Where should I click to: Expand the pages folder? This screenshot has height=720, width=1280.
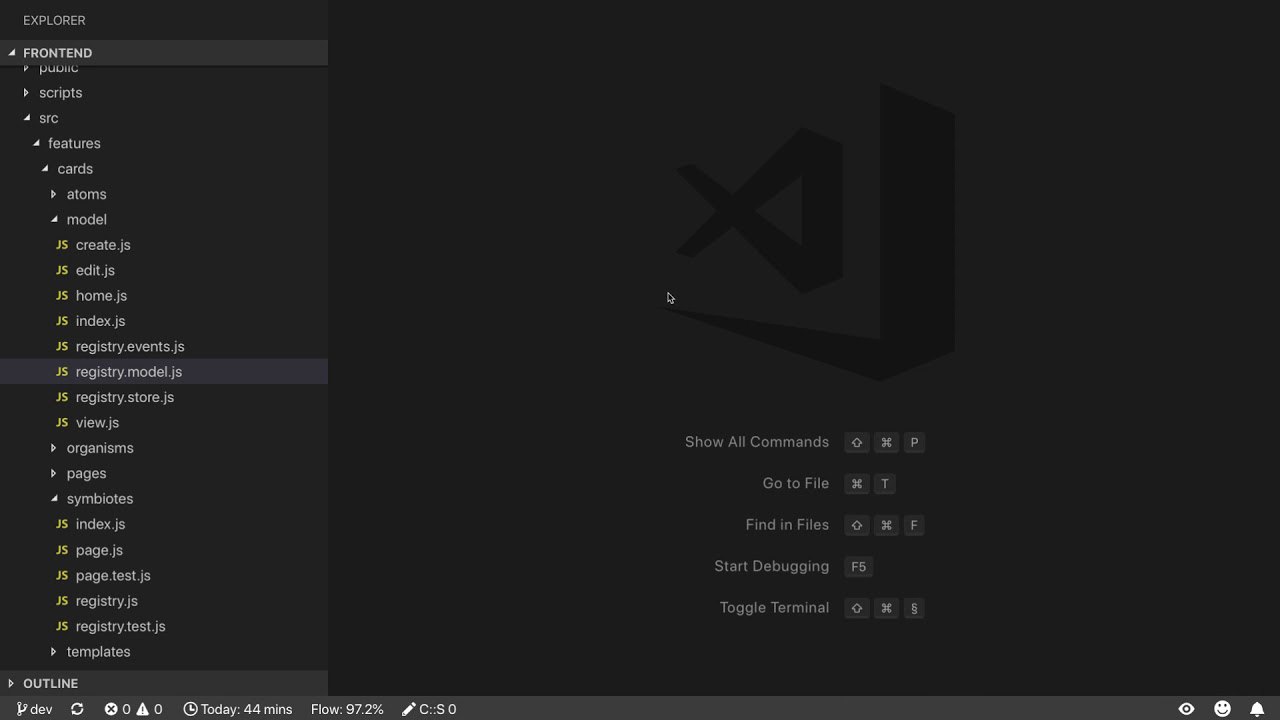(x=164, y=473)
